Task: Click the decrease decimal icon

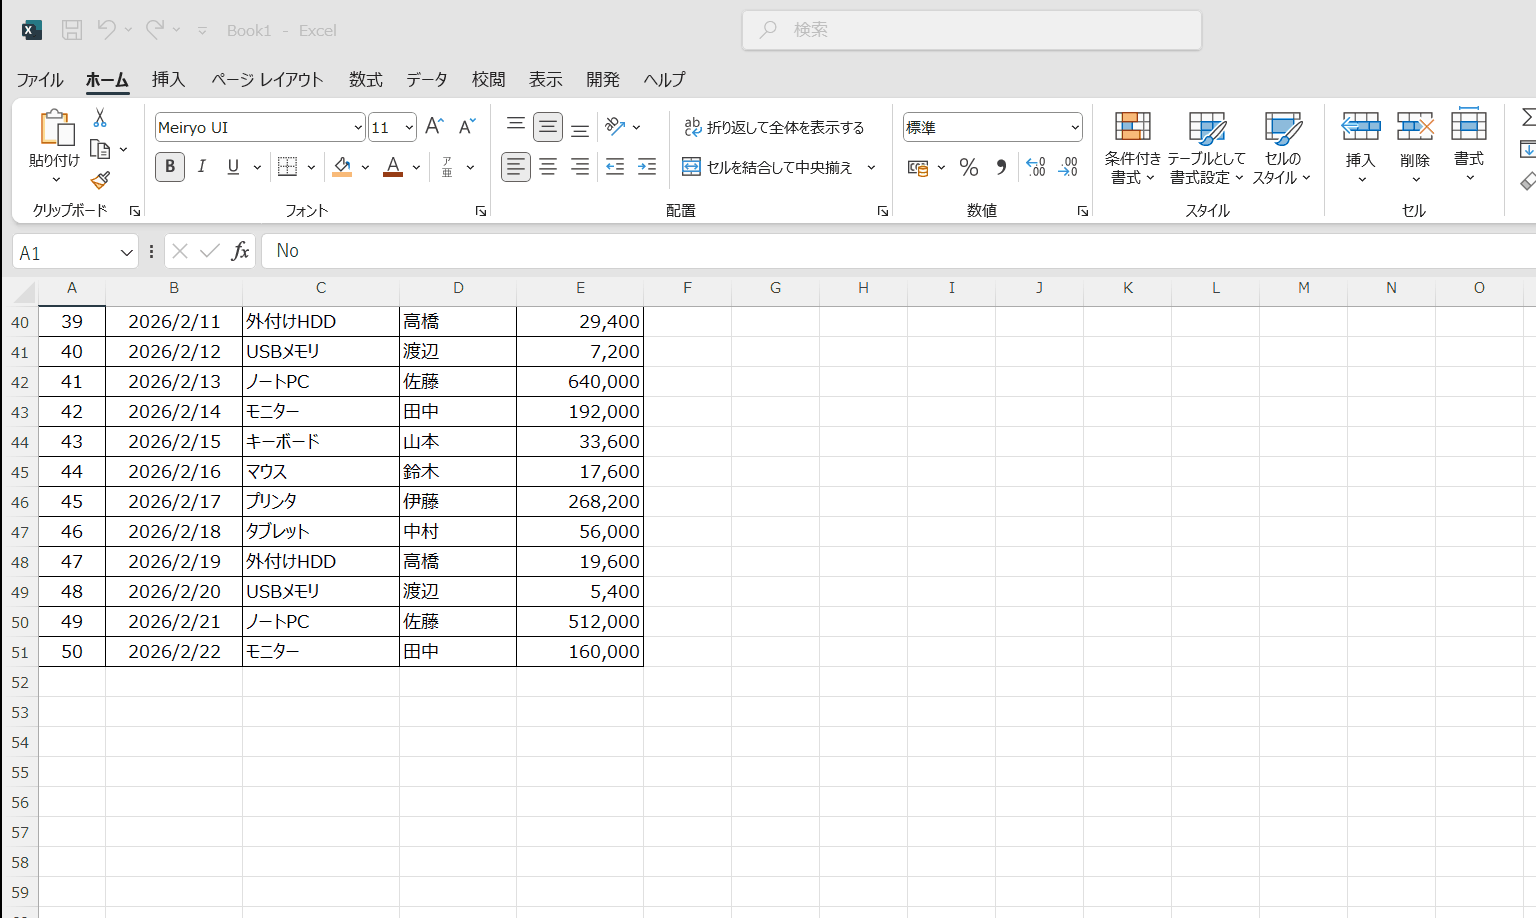Action: click(x=1068, y=167)
